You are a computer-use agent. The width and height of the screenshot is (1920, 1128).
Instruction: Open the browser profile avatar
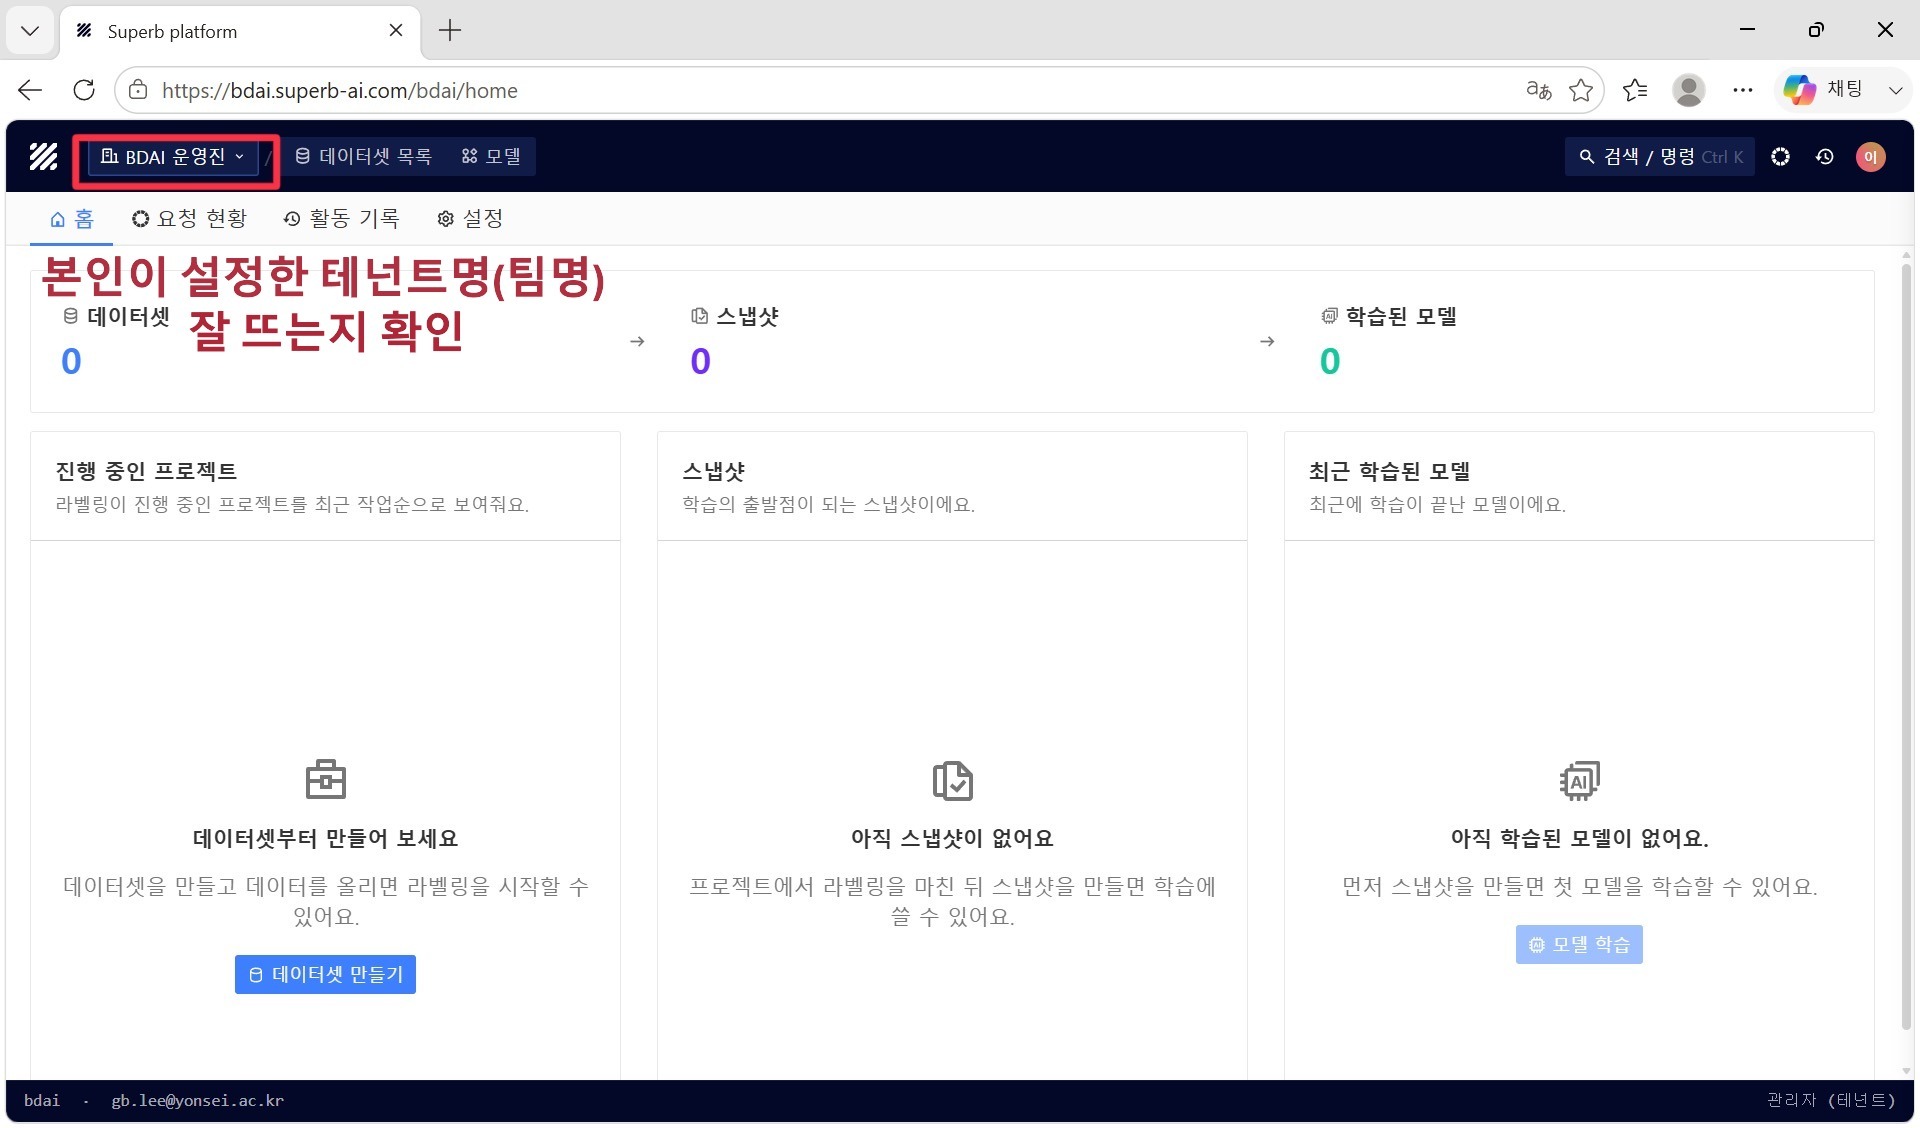(x=1689, y=90)
